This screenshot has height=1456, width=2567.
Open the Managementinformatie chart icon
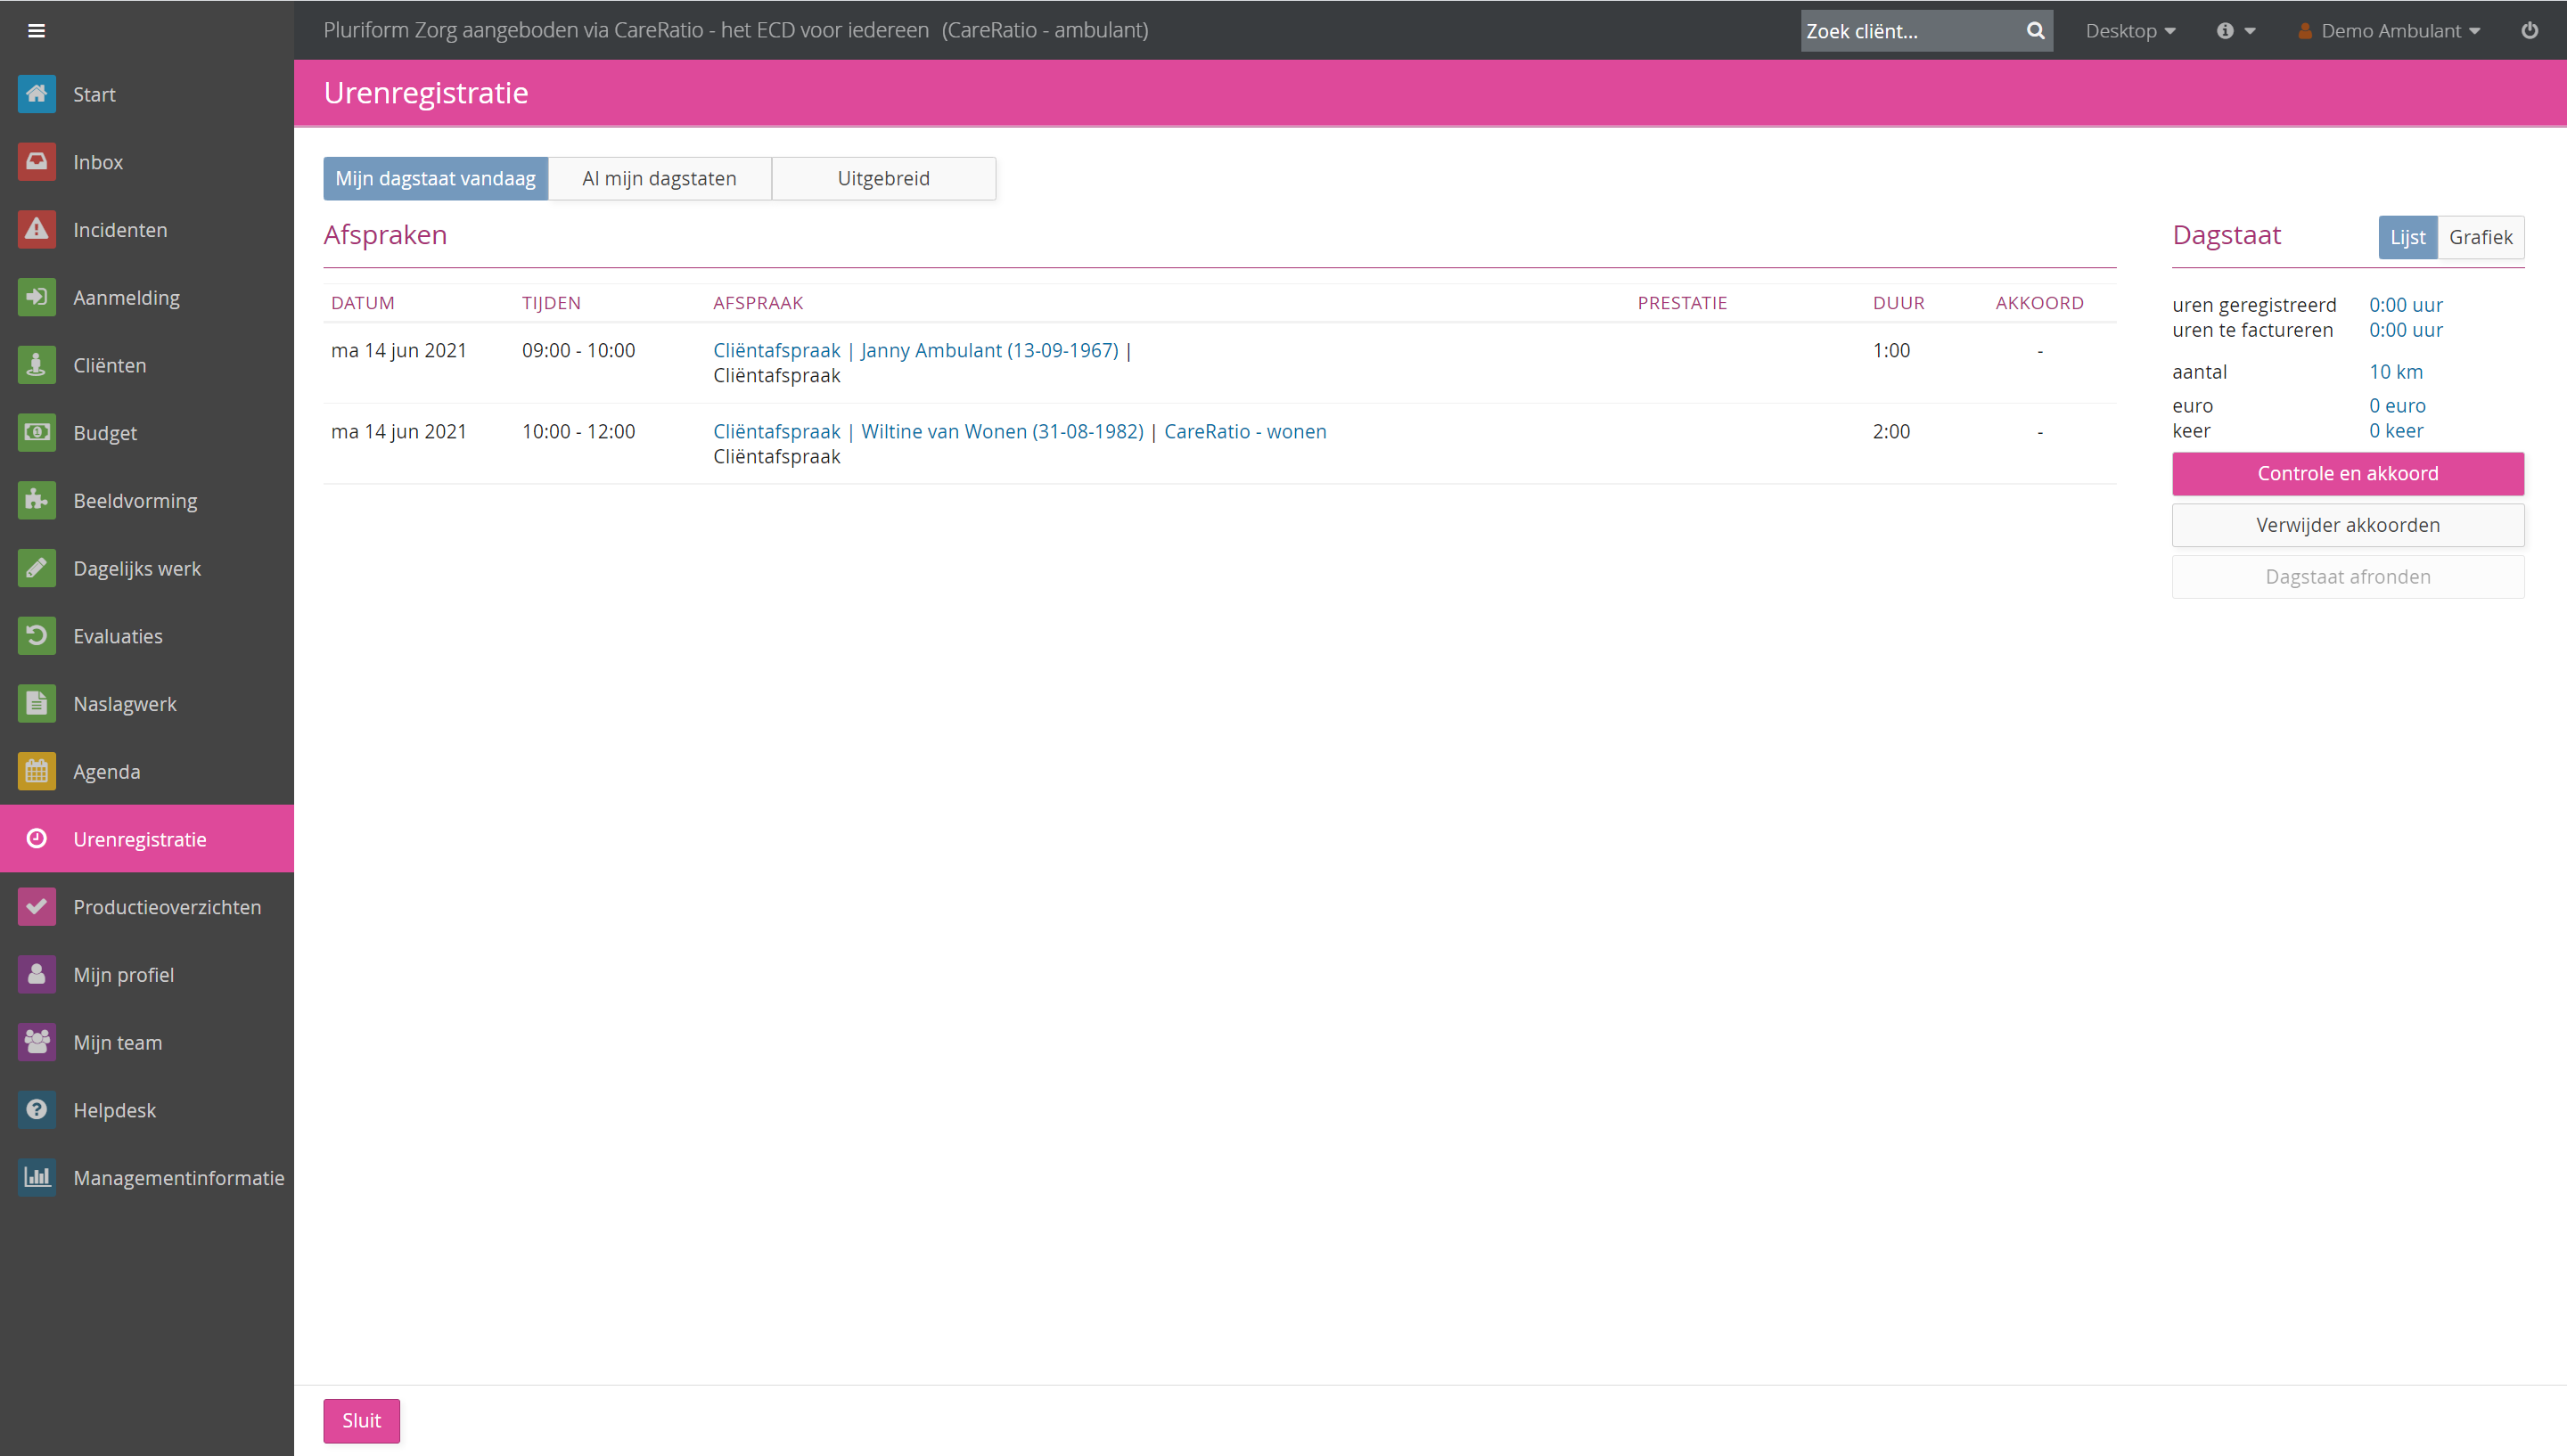pos(37,1177)
